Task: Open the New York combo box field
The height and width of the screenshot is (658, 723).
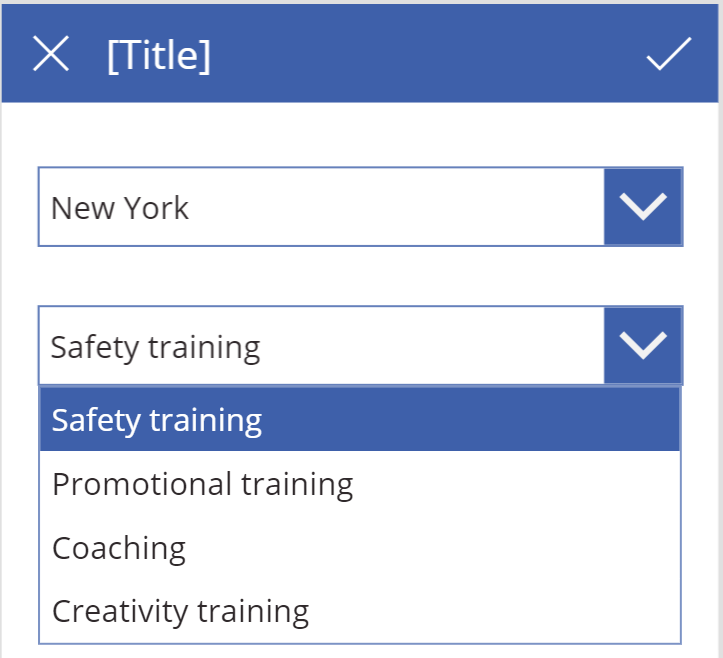Action: [x=360, y=207]
